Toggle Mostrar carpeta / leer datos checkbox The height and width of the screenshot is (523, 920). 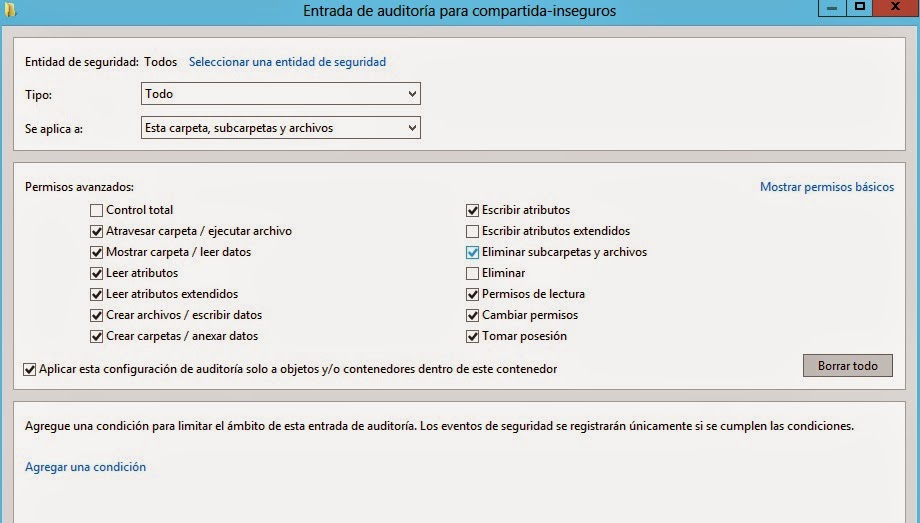click(x=97, y=252)
